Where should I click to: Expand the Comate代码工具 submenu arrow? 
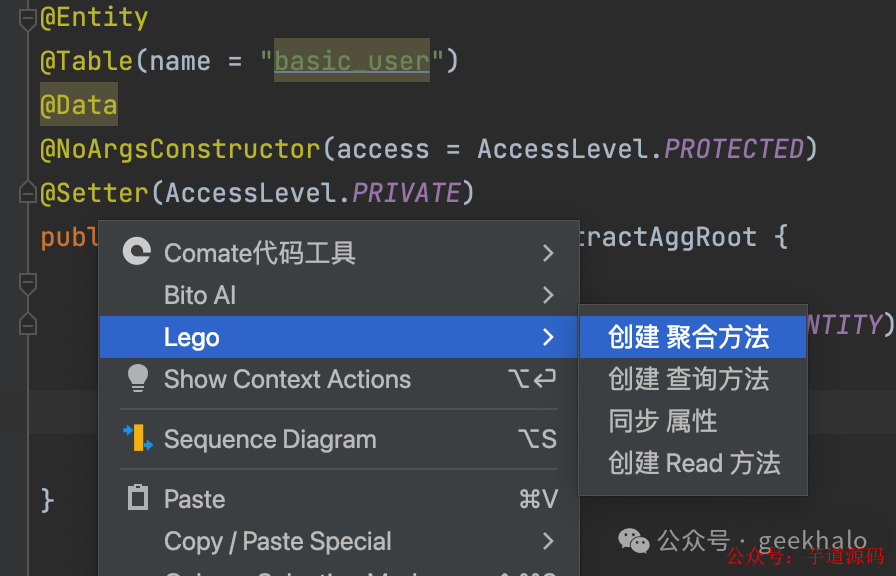548,253
